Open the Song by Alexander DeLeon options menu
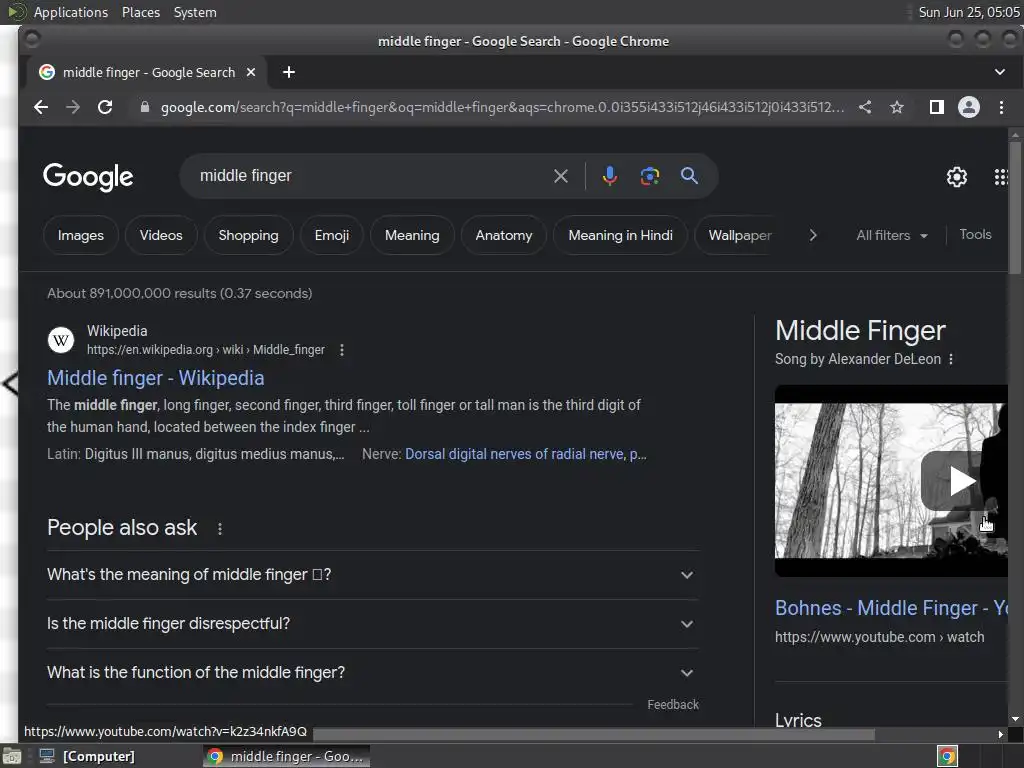 click(951, 359)
